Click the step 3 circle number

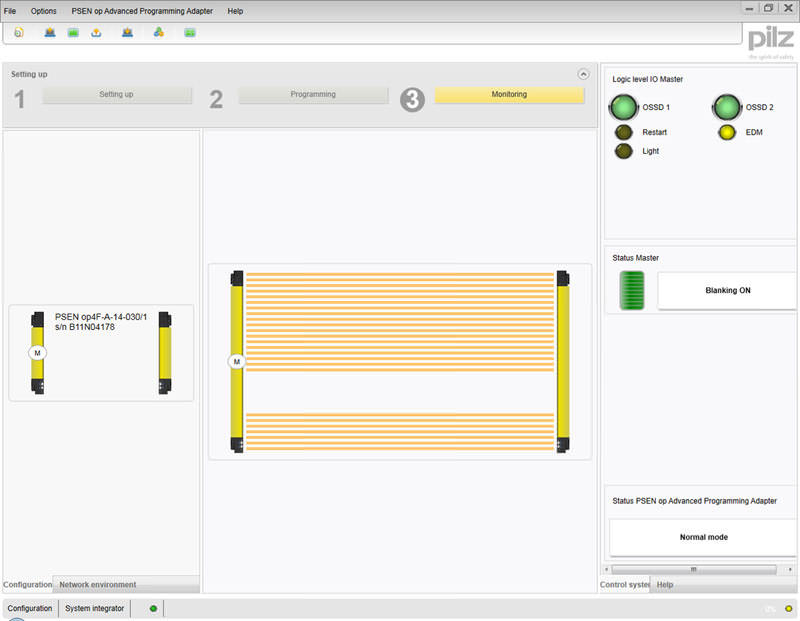412,100
